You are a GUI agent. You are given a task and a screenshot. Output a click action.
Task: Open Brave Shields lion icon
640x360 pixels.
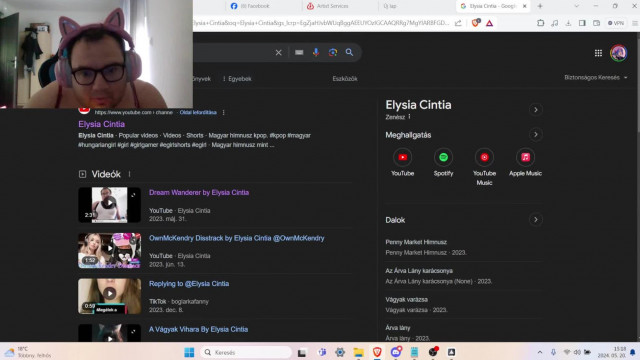pos(476,23)
